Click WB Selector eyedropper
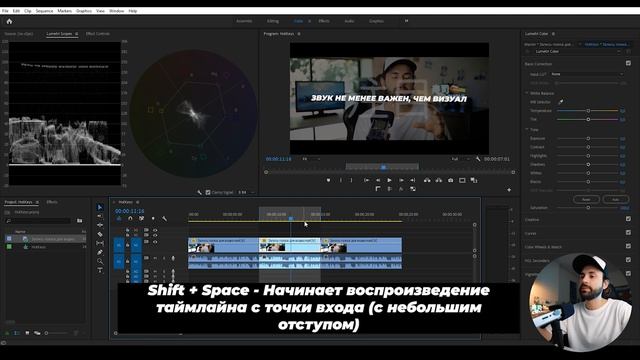 pyautogui.click(x=561, y=102)
